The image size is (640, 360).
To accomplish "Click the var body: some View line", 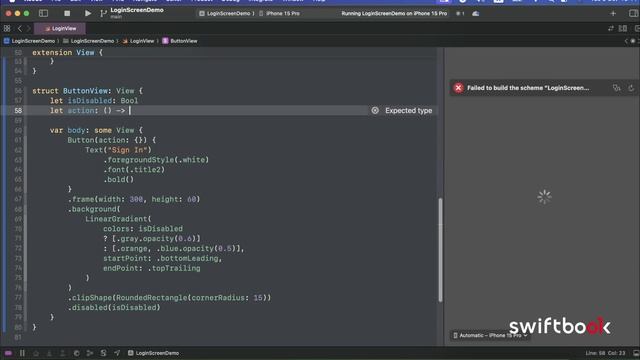I will (x=96, y=131).
